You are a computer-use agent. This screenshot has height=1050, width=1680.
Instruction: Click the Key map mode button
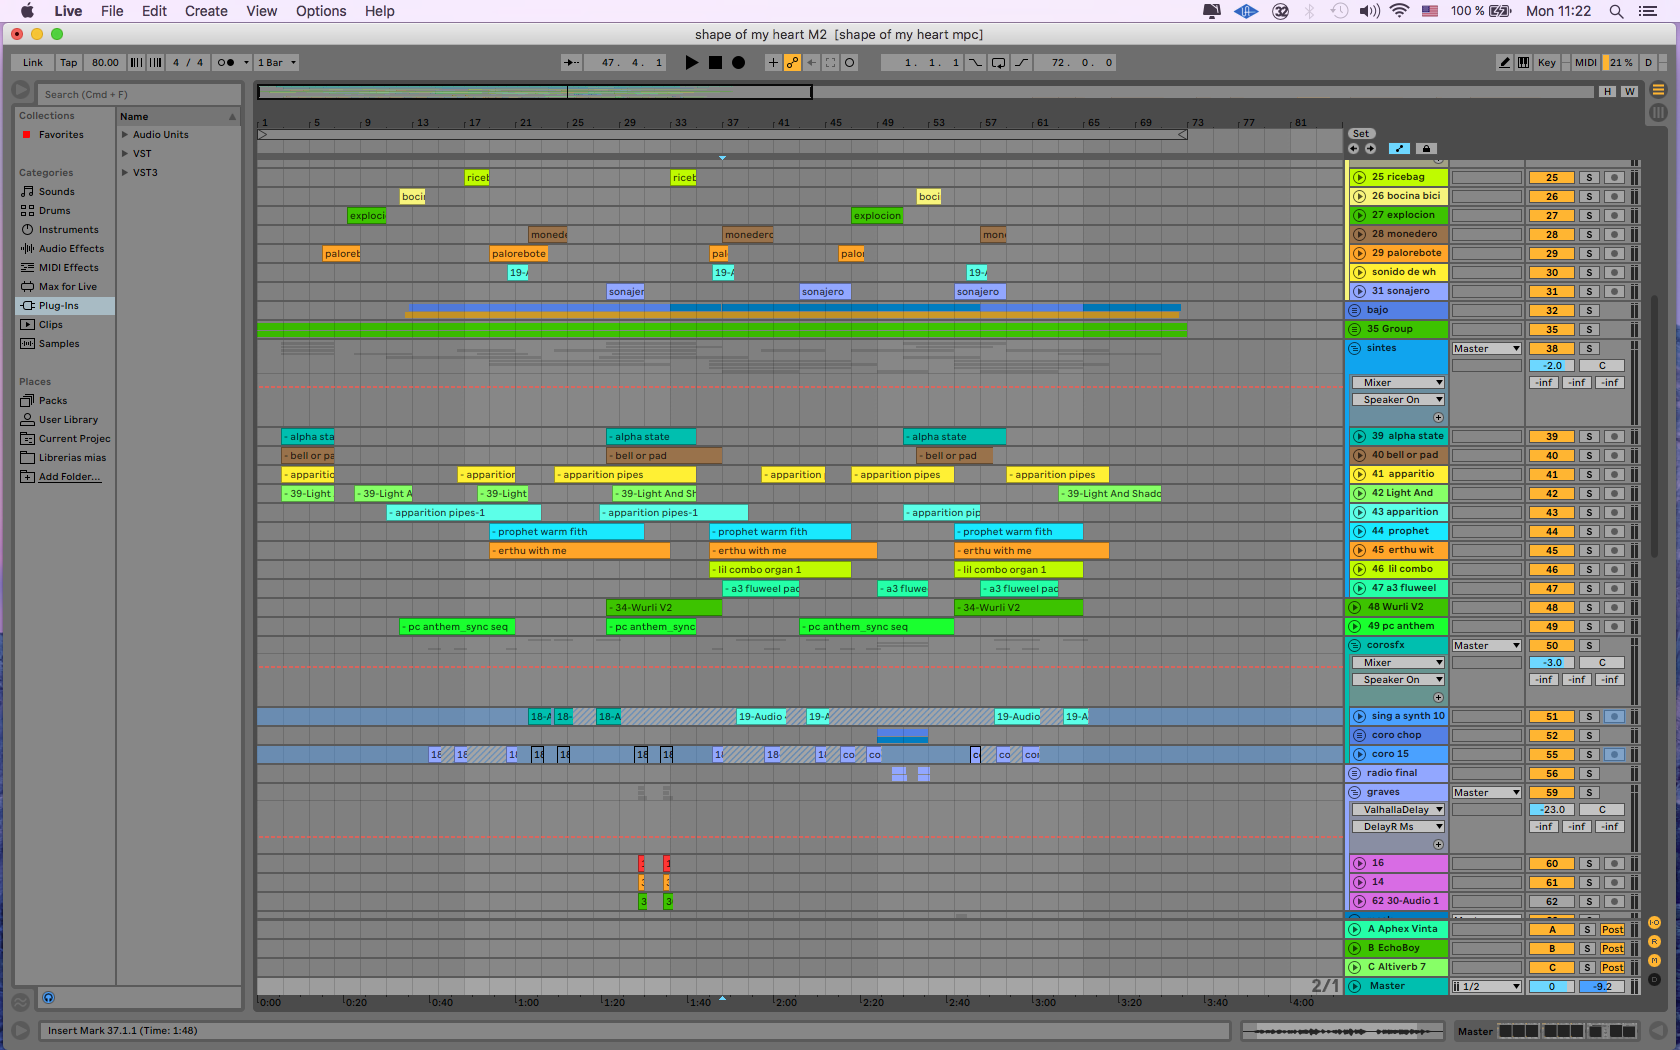(x=1546, y=62)
